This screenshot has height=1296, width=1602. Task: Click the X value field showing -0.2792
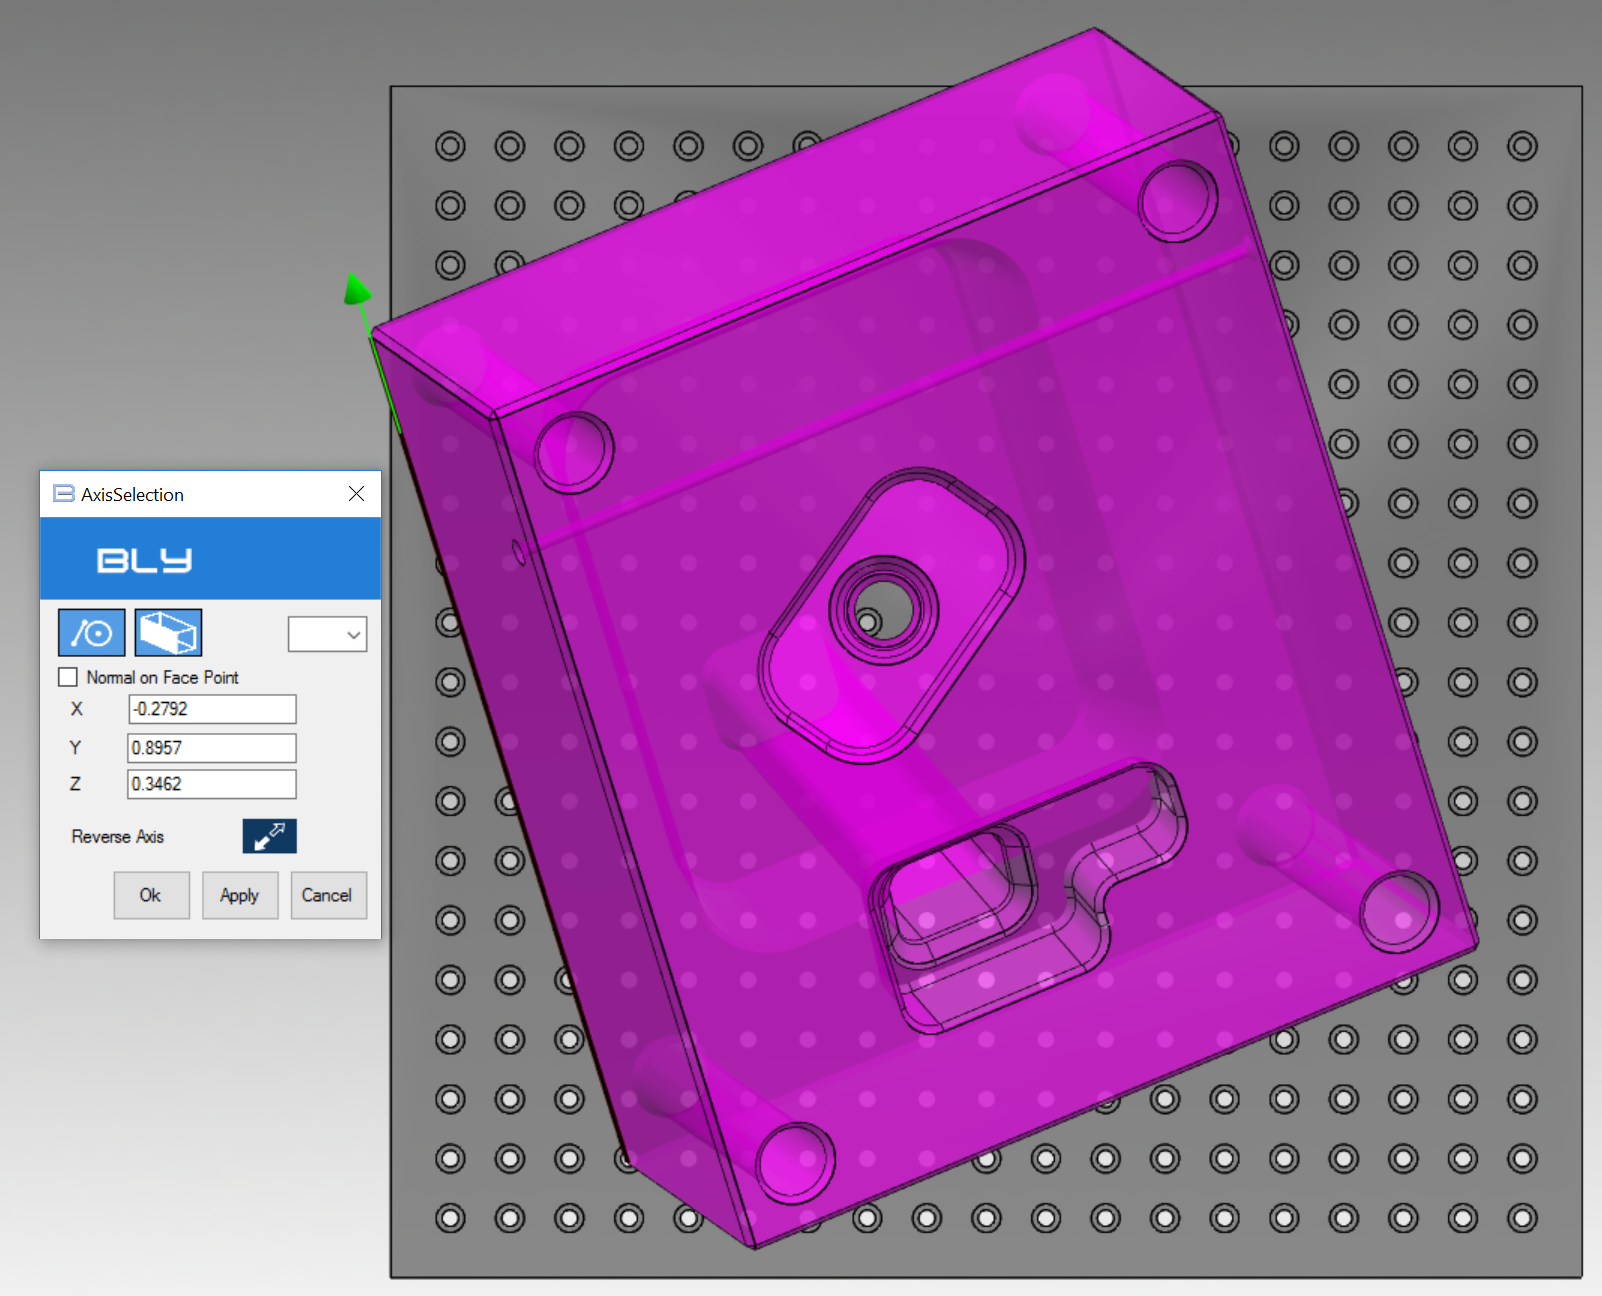(212, 709)
